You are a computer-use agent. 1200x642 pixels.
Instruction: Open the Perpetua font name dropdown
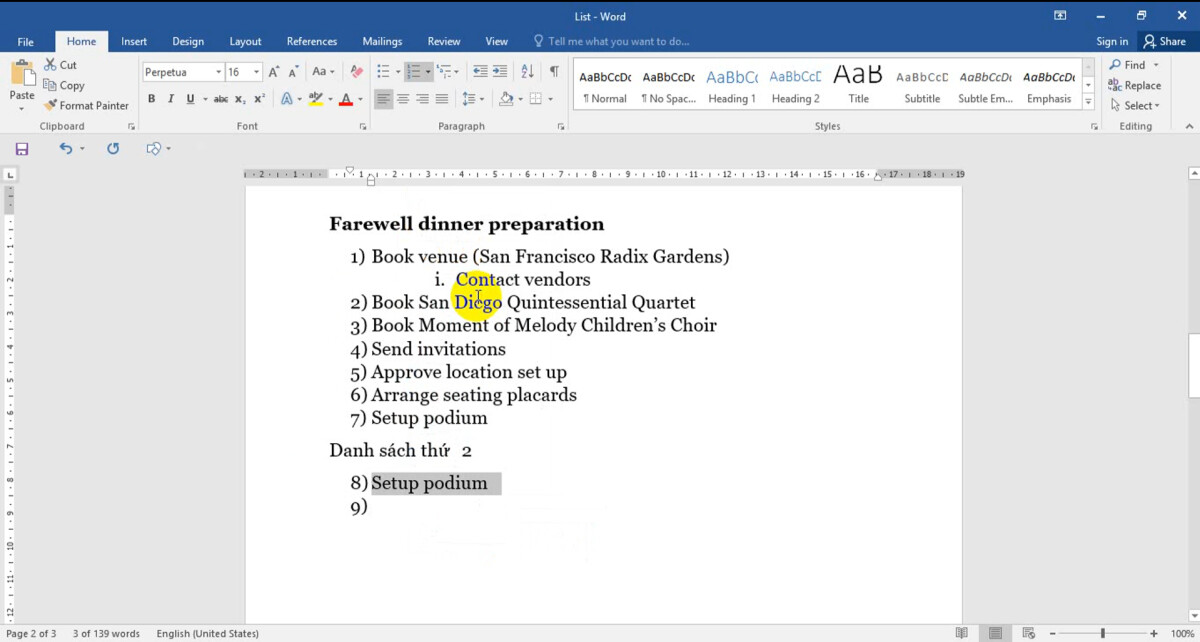(x=219, y=72)
